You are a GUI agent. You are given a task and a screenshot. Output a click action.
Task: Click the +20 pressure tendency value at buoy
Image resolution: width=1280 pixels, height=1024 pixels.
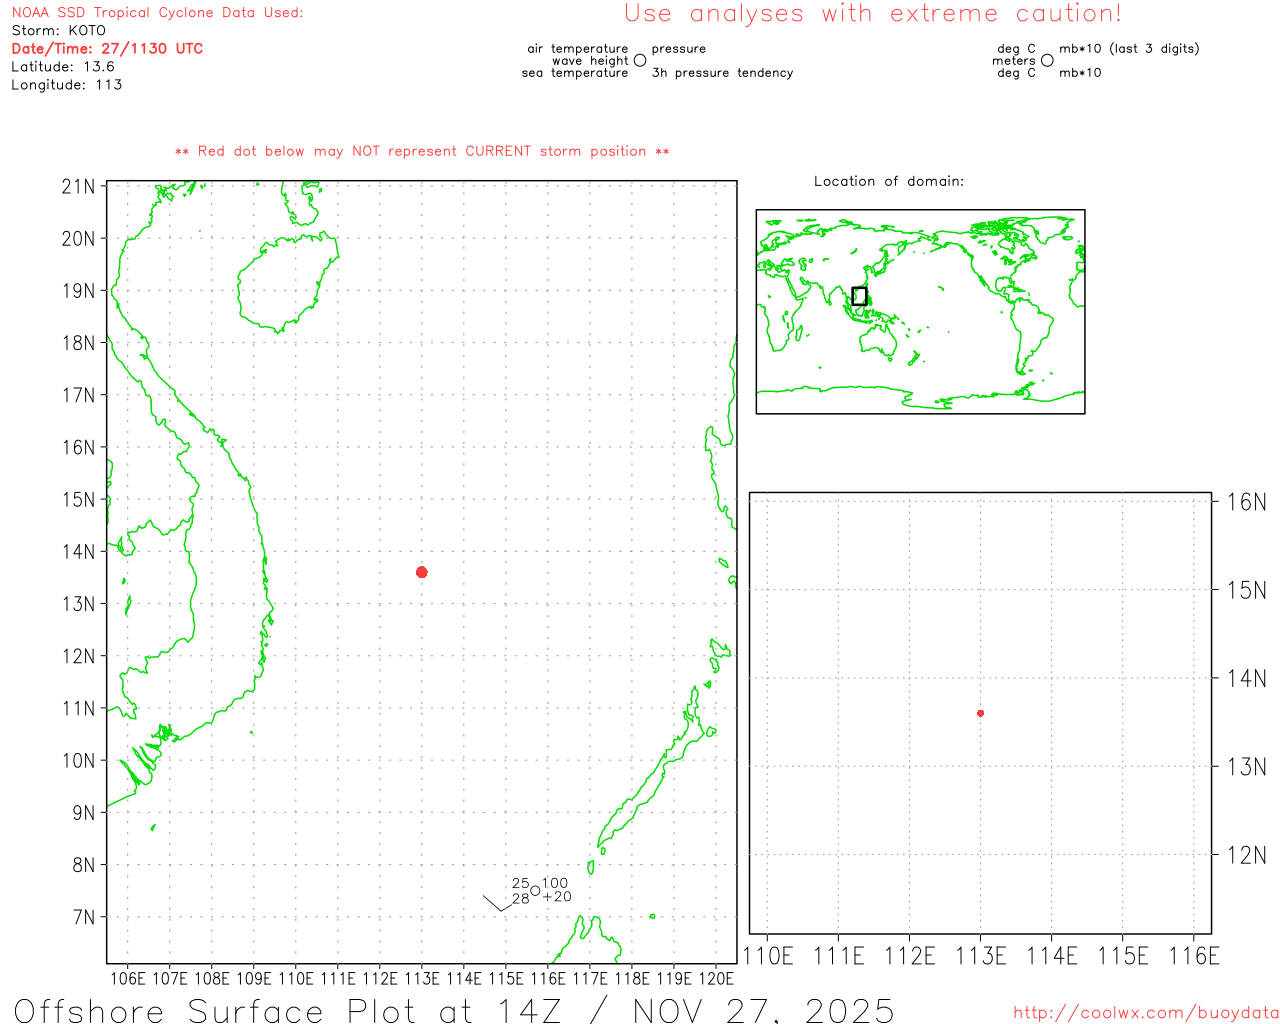(x=557, y=897)
